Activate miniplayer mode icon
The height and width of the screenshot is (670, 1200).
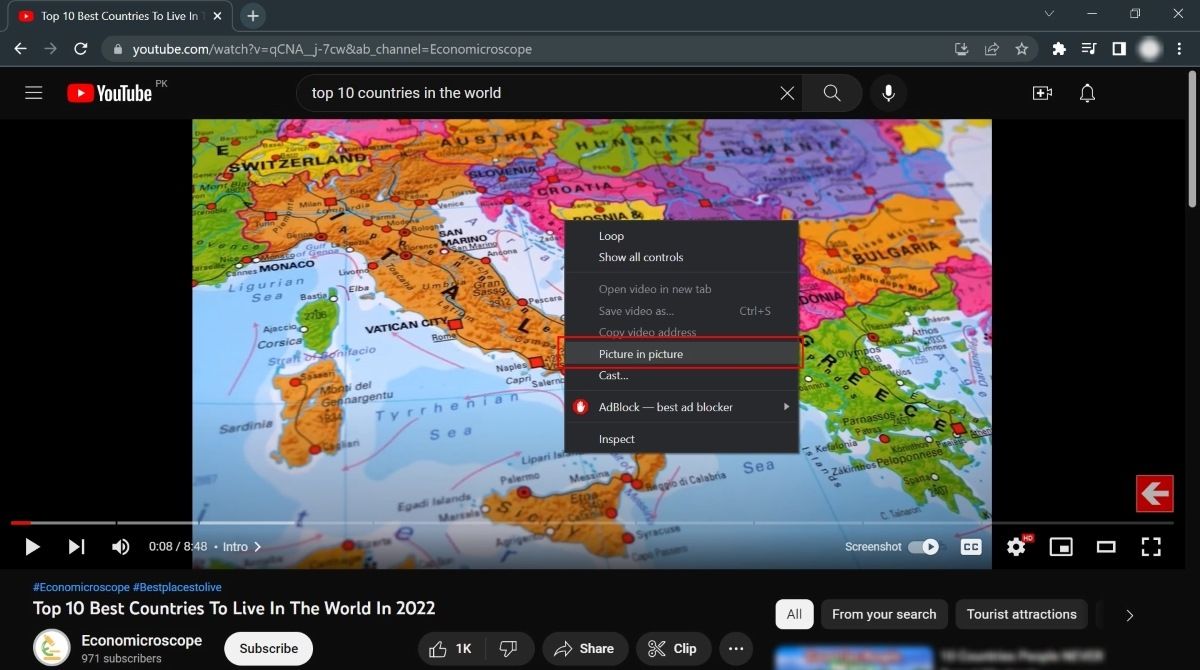click(1061, 547)
